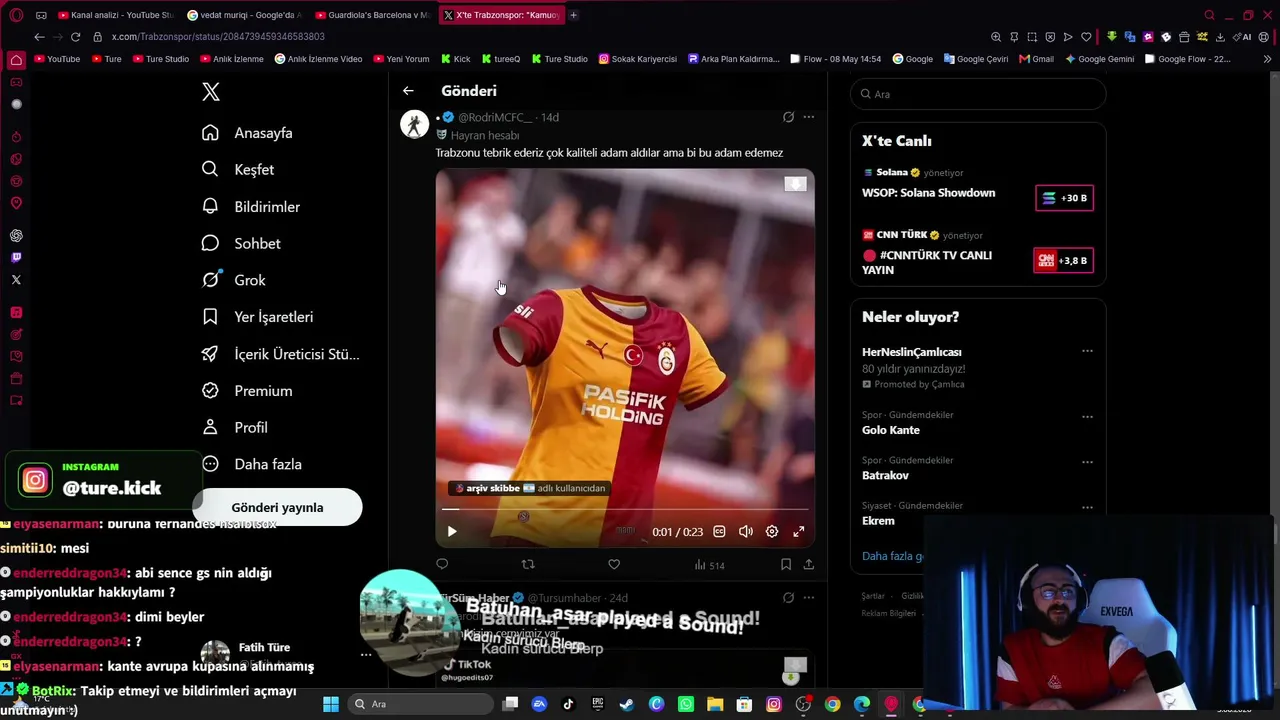Go to Anasayfa home page

coord(247,133)
